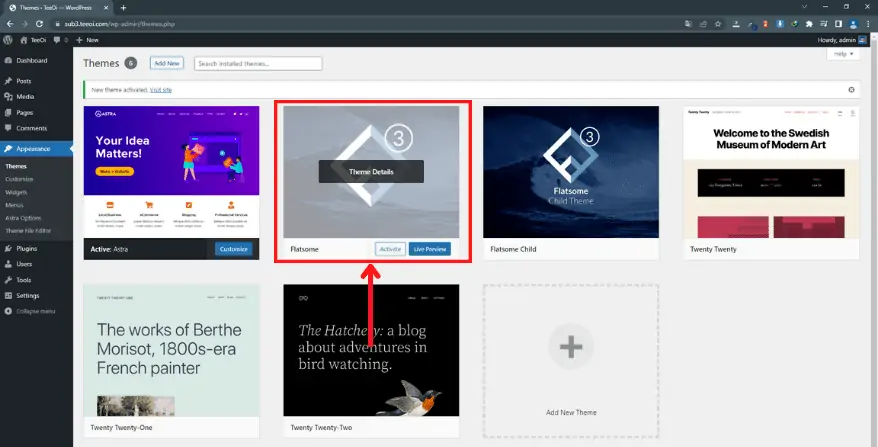The image size is (878, 447).
Task: Click the green circular extension icon
Action: coord(795,24)
